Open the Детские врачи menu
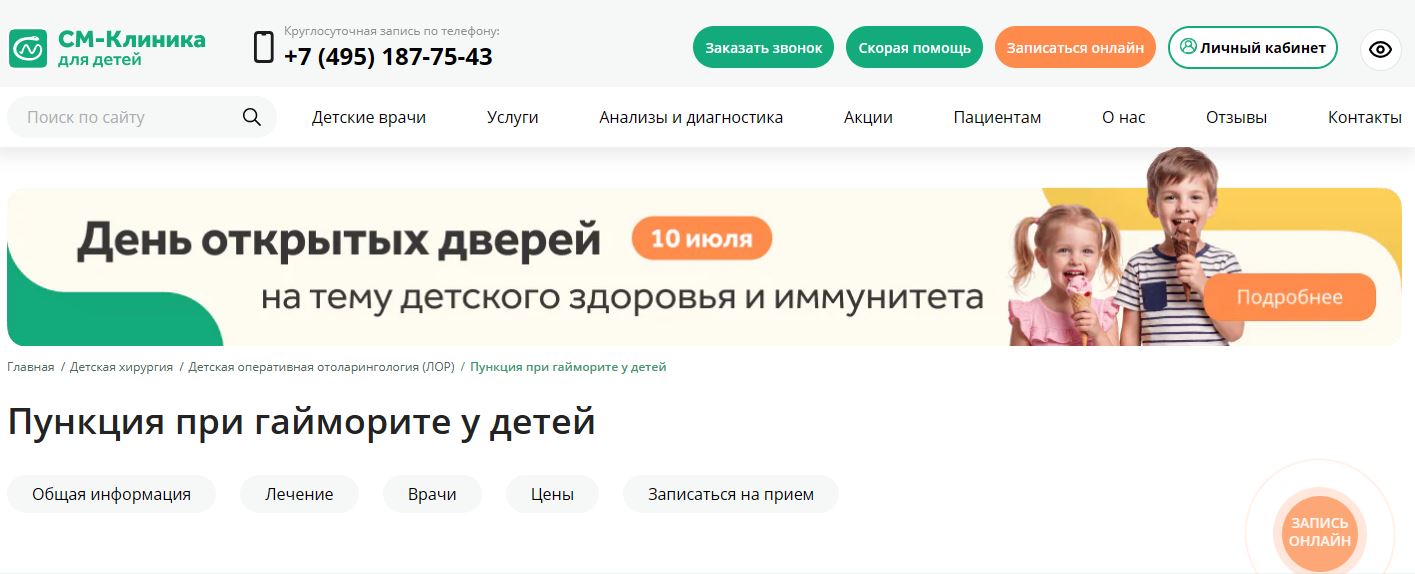The height and width of the screenshot is (574, 1415). coord(369,117)
